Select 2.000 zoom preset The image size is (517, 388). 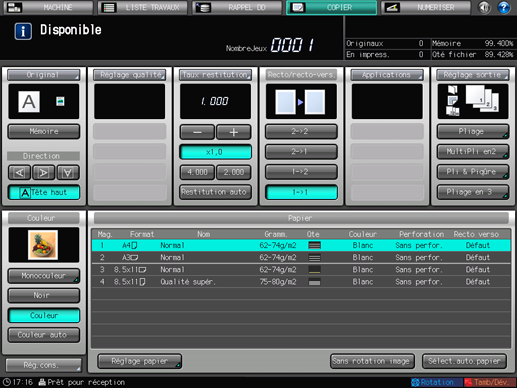(233, 172)
